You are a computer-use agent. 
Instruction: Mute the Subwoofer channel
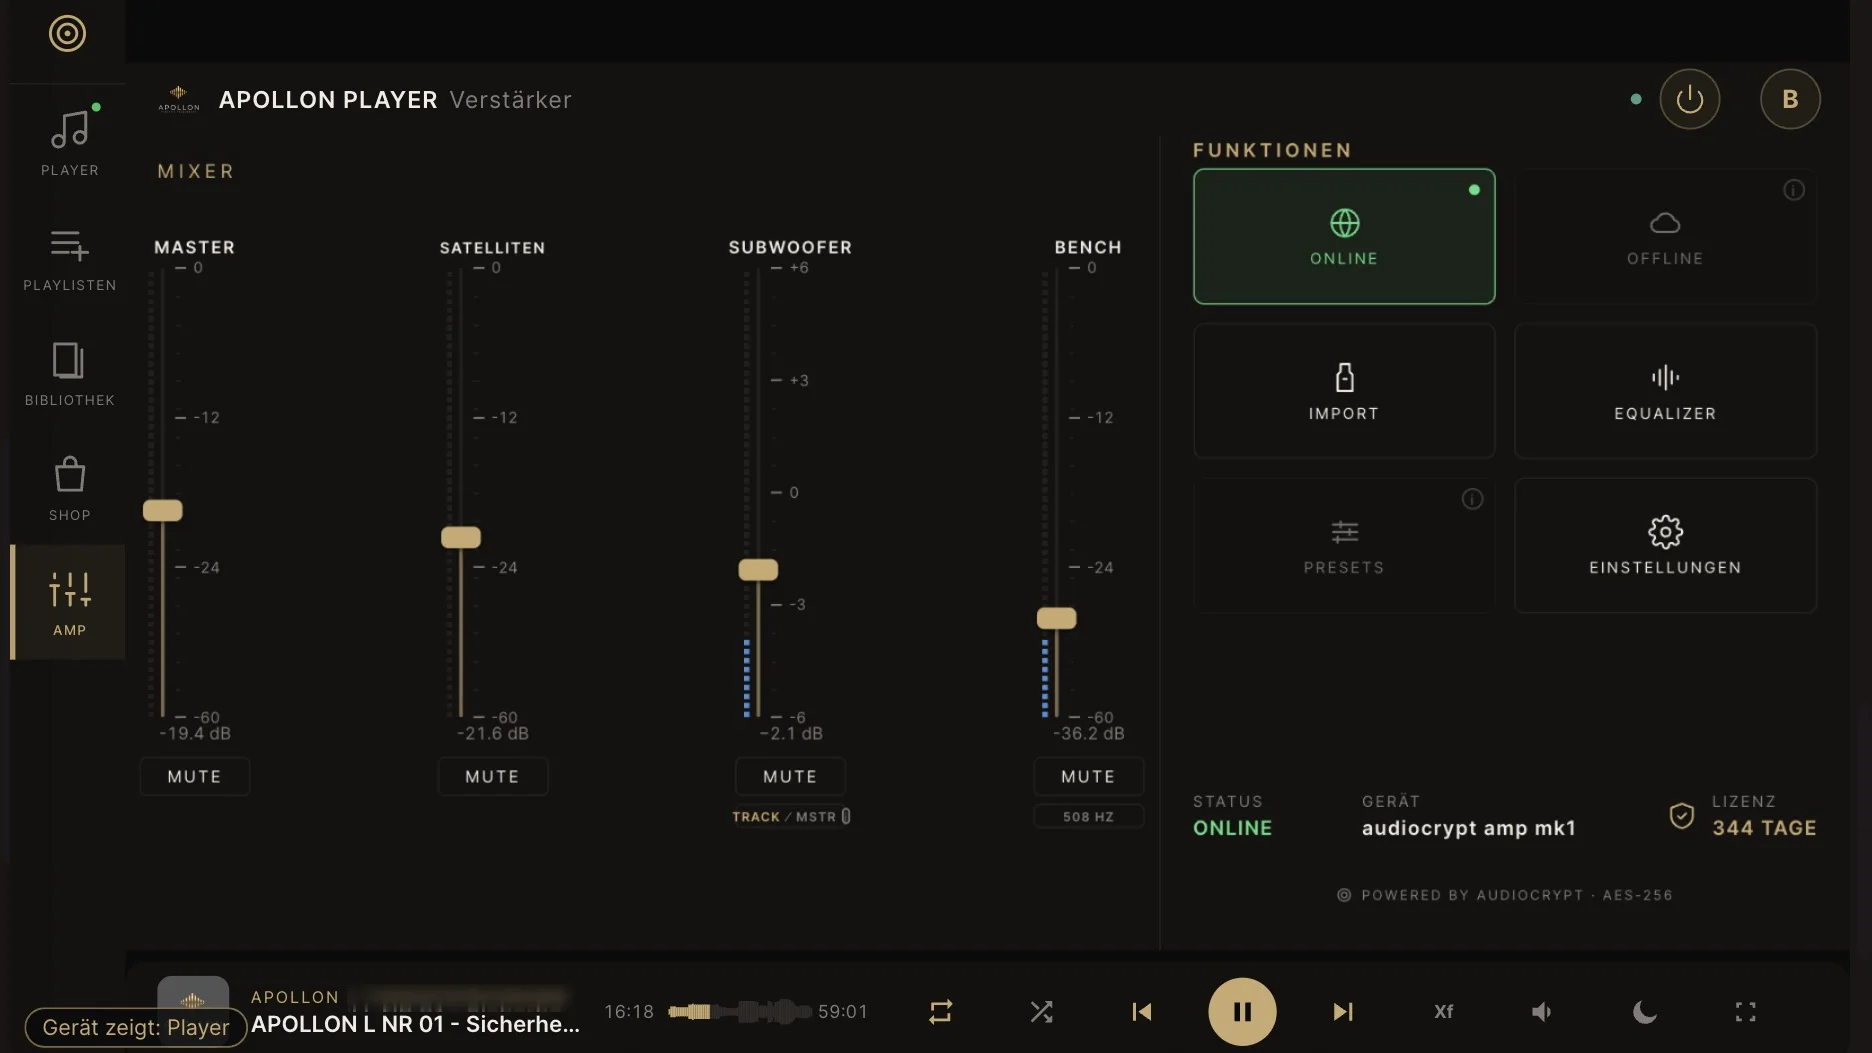[x=790, y=776]
